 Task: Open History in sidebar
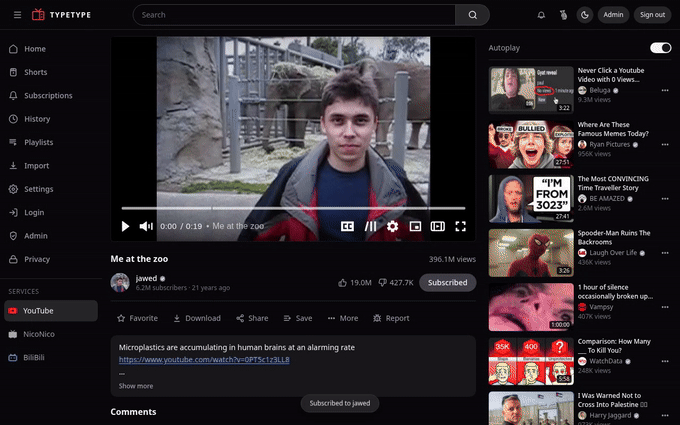click(x=51, y=119)
